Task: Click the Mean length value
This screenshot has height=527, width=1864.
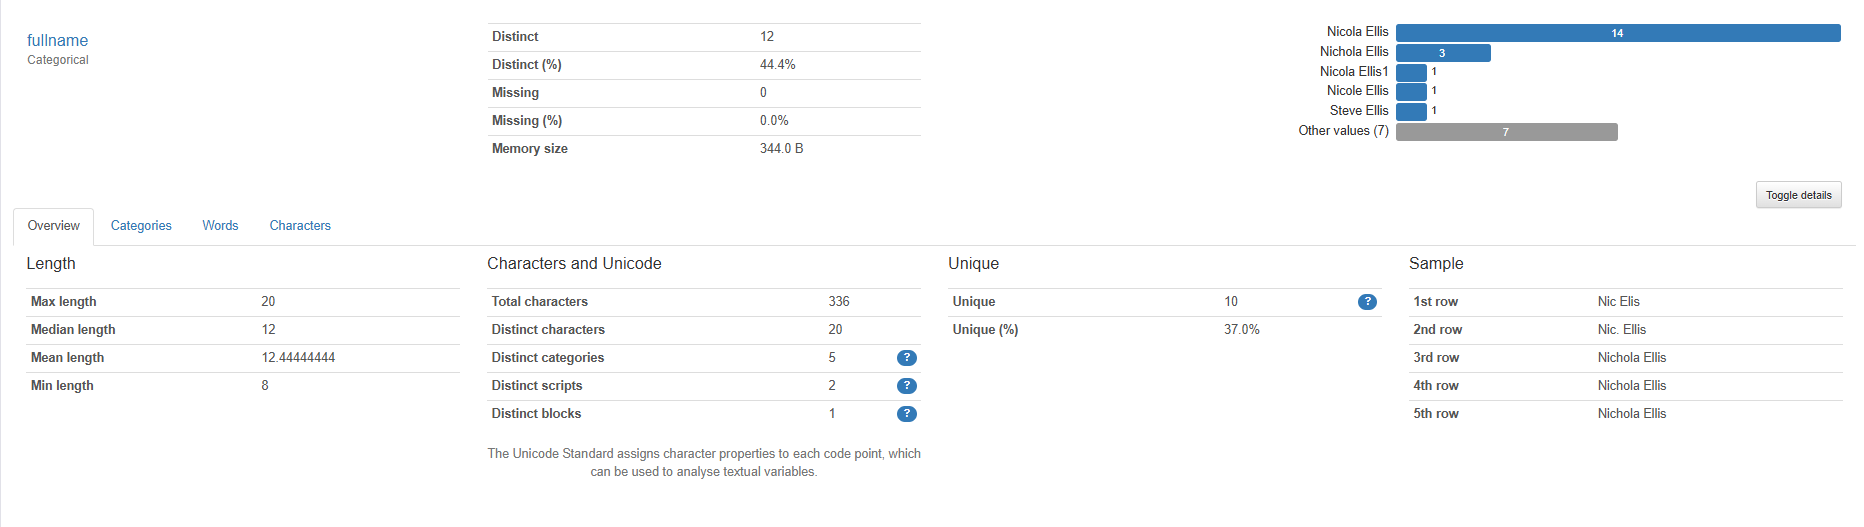Action: (298, 358)
